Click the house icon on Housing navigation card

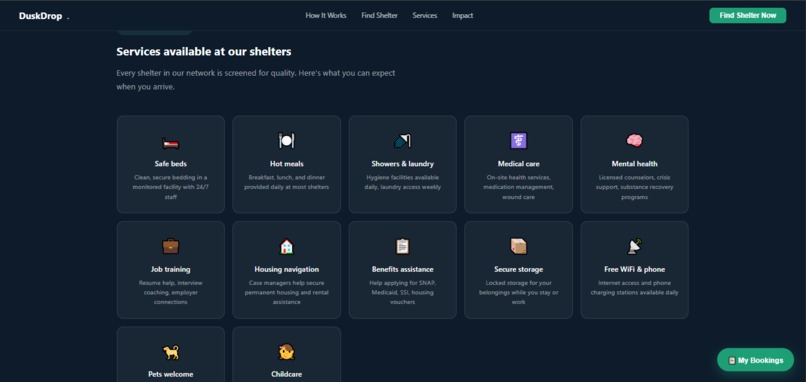pos(286,246)
